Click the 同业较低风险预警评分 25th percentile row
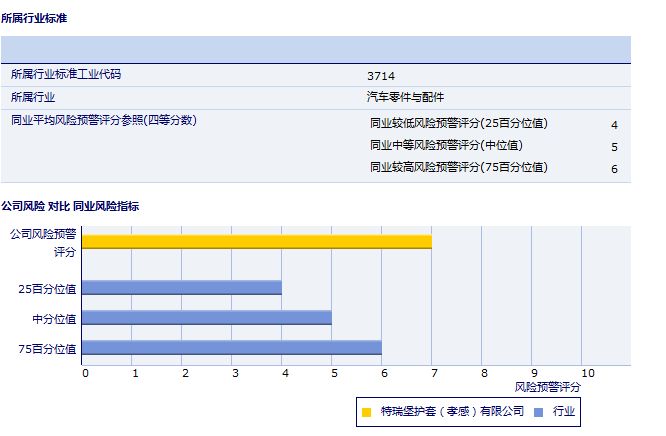This screenshot has width=666, height=436. click(x=459, y=123)
